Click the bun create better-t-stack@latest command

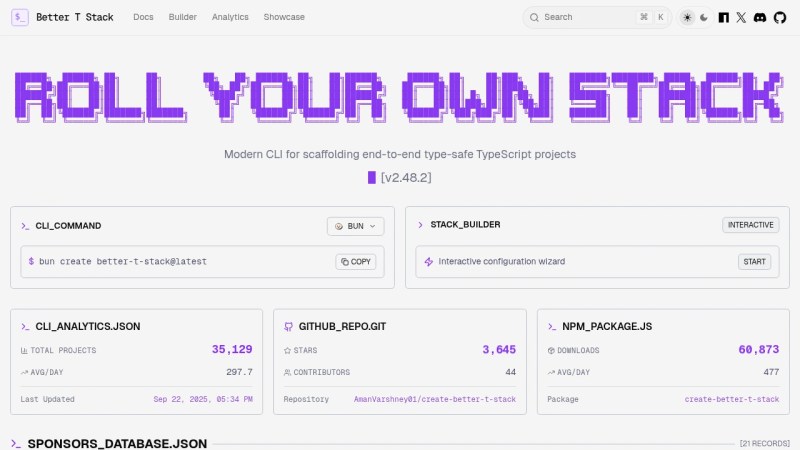(123, 261)
